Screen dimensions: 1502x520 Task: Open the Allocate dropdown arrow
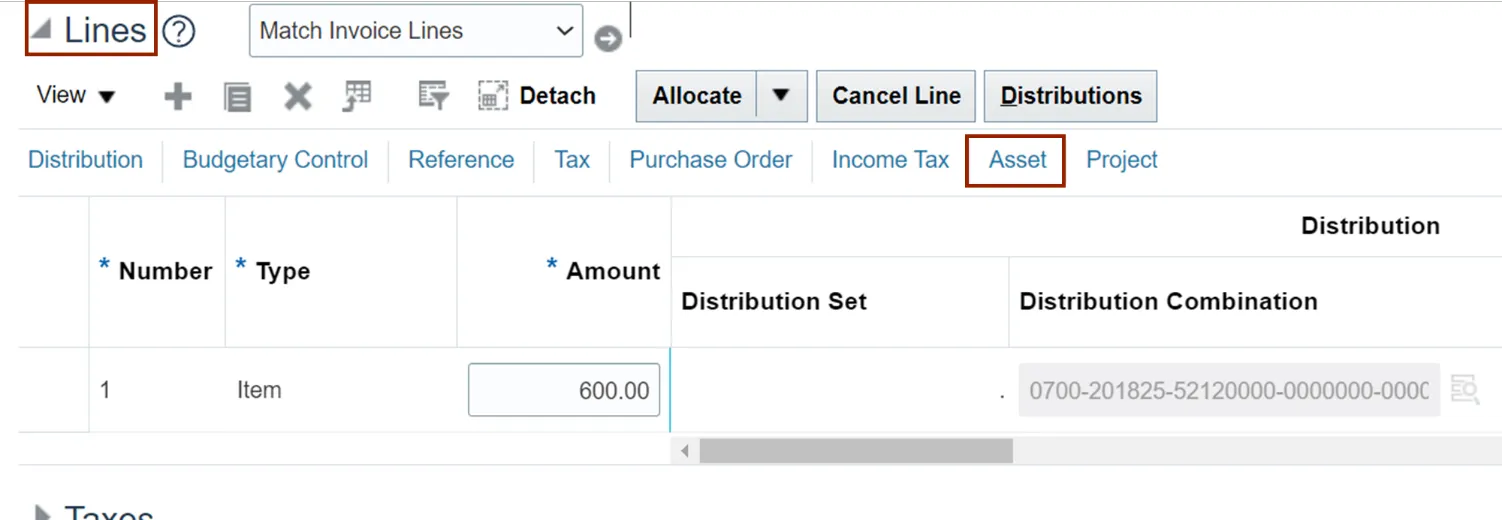click(x=782, y=96)
